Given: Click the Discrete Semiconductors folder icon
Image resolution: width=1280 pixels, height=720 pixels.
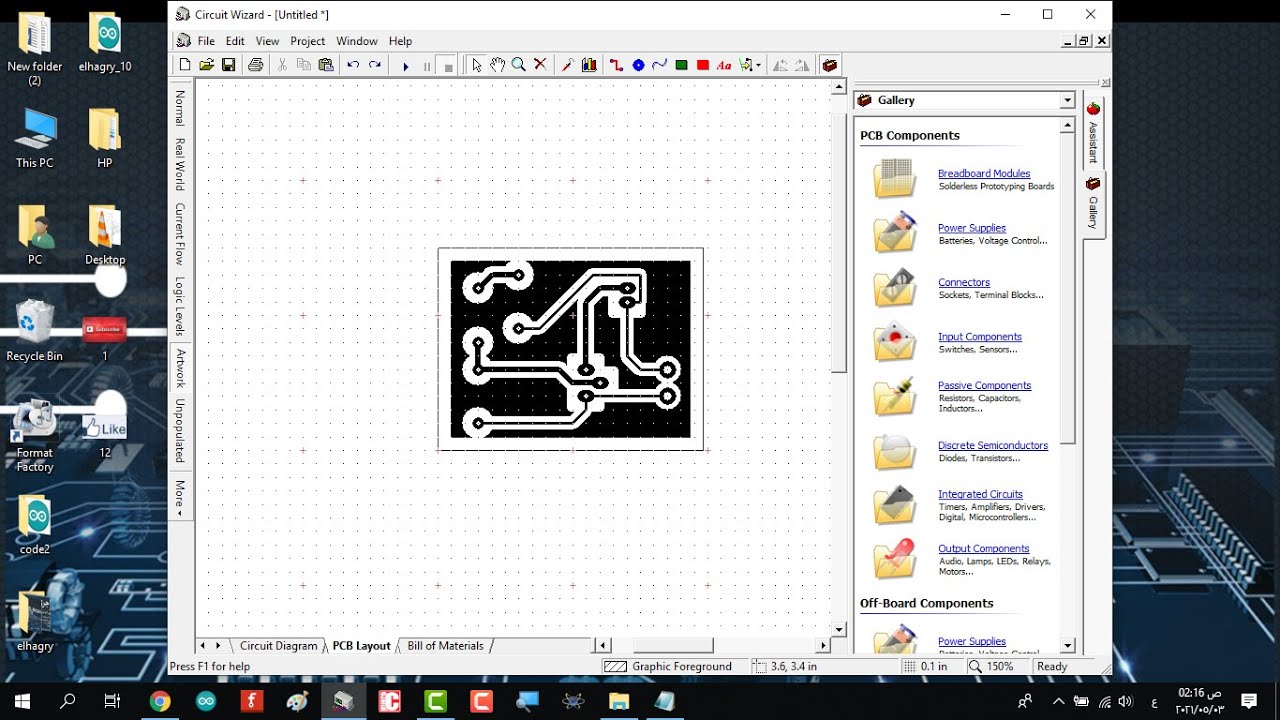Looking at the screenshot, I should 894,452.
